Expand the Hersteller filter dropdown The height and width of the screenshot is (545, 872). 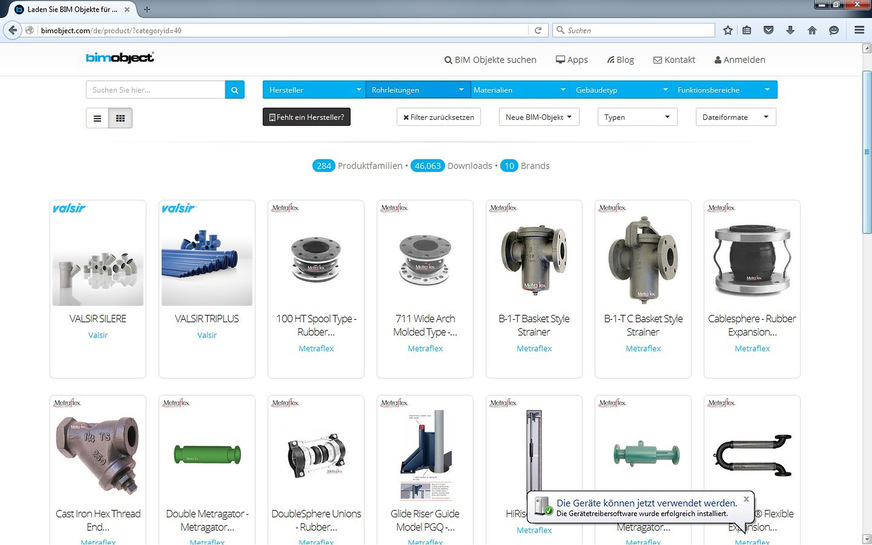[x=314, y=90]
